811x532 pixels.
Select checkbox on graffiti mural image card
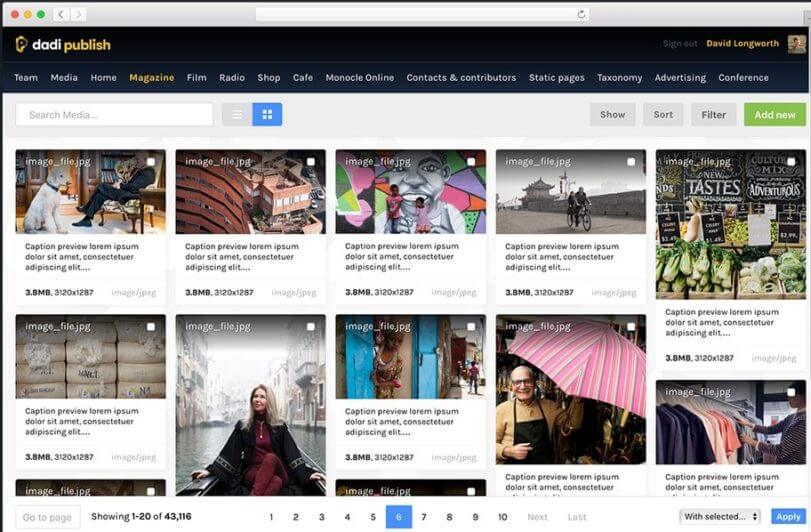click(x=471, y=161)
